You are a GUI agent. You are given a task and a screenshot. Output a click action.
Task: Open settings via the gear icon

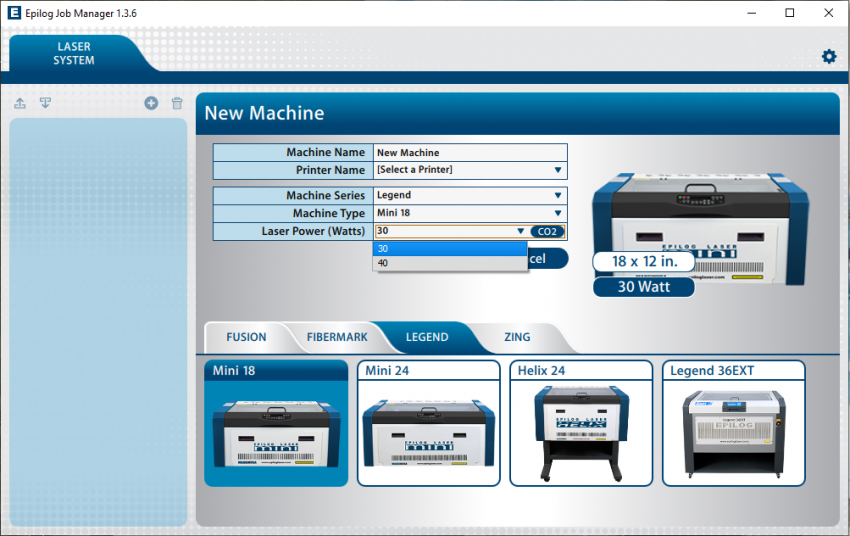(x=828, y=57)
